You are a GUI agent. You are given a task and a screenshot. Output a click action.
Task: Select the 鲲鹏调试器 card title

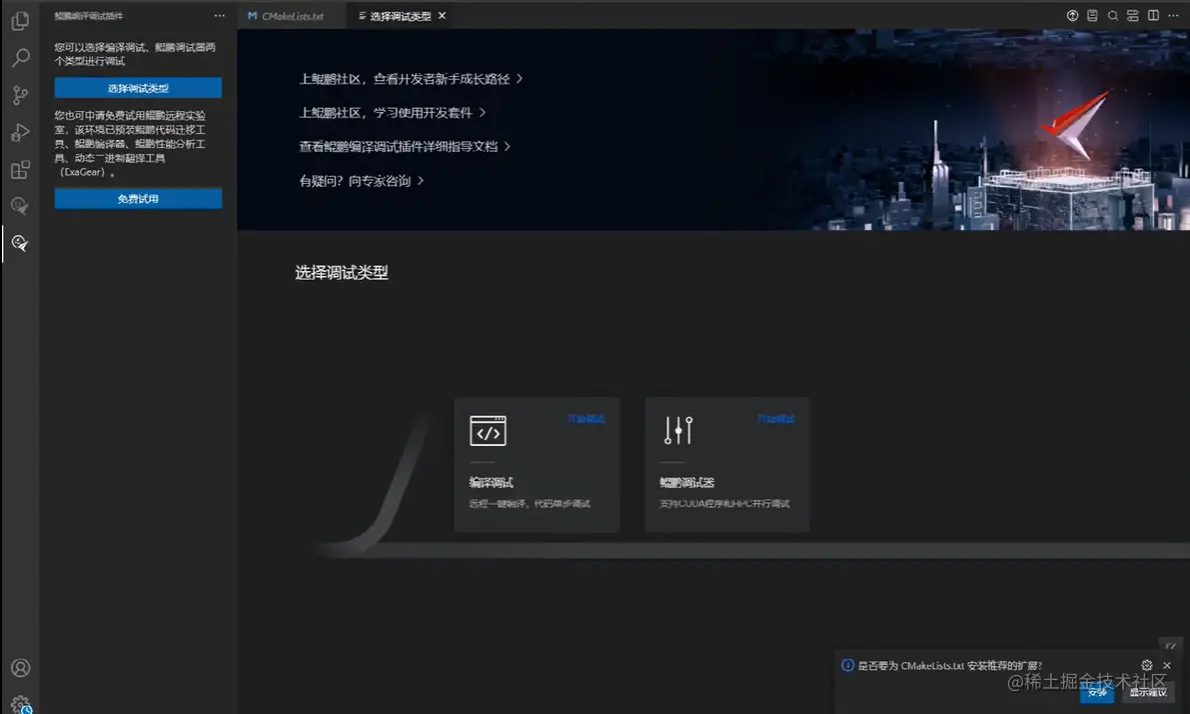pos(687,483)
